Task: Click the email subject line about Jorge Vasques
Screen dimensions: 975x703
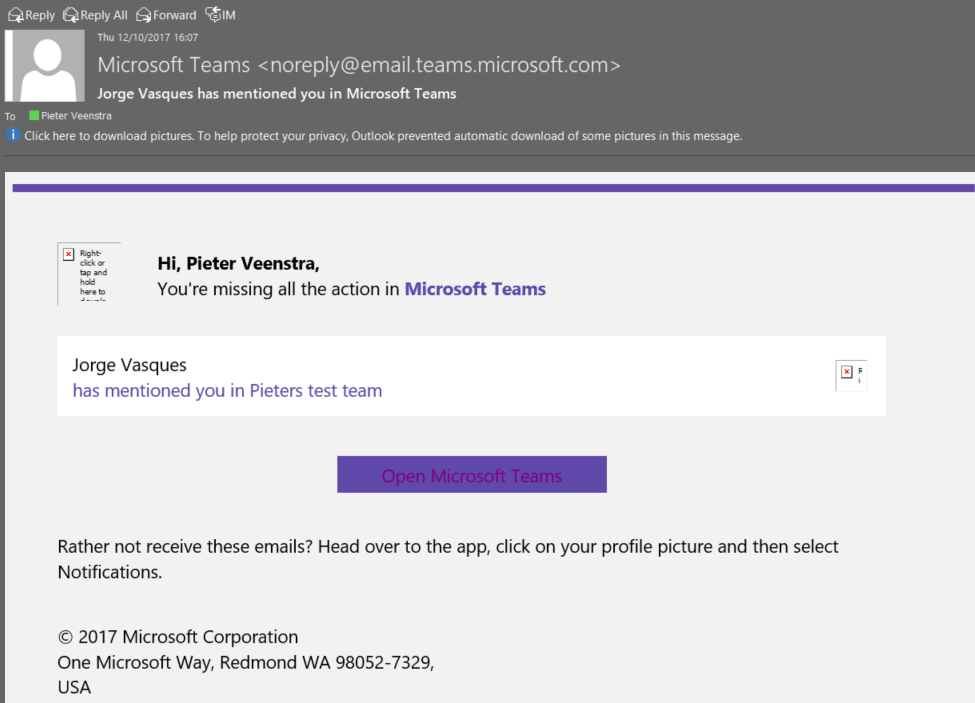Action: click(276, 94)
